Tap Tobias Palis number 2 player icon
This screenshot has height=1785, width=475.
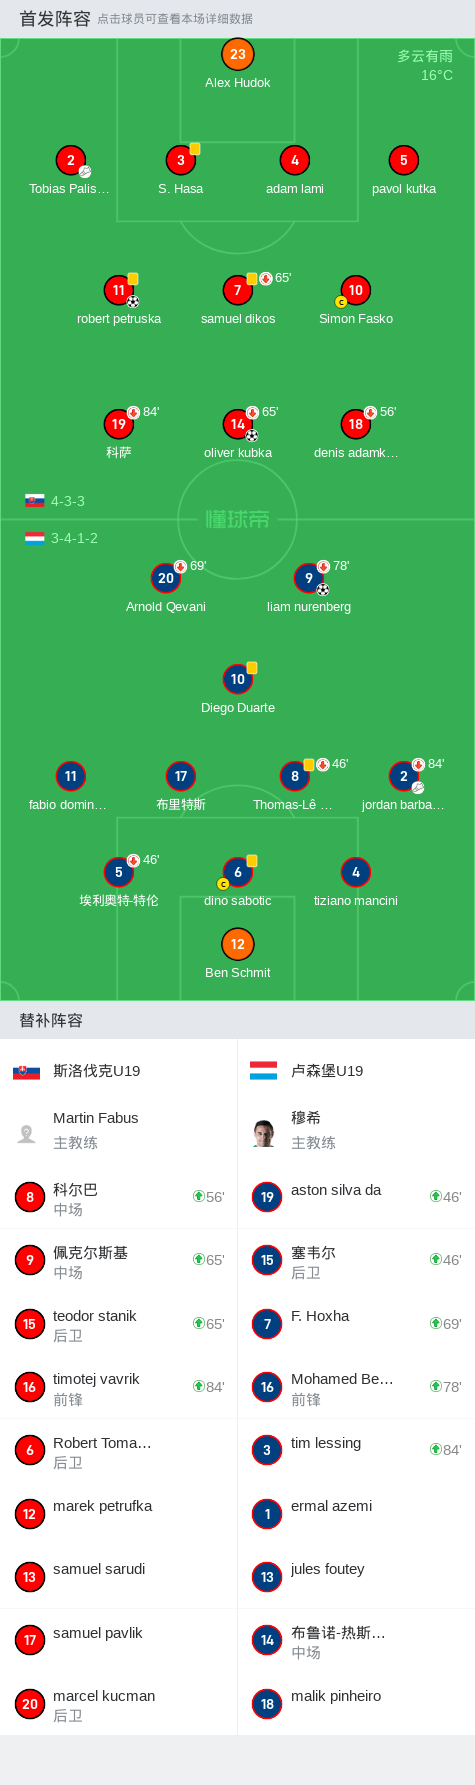click(x=71, y=160)
